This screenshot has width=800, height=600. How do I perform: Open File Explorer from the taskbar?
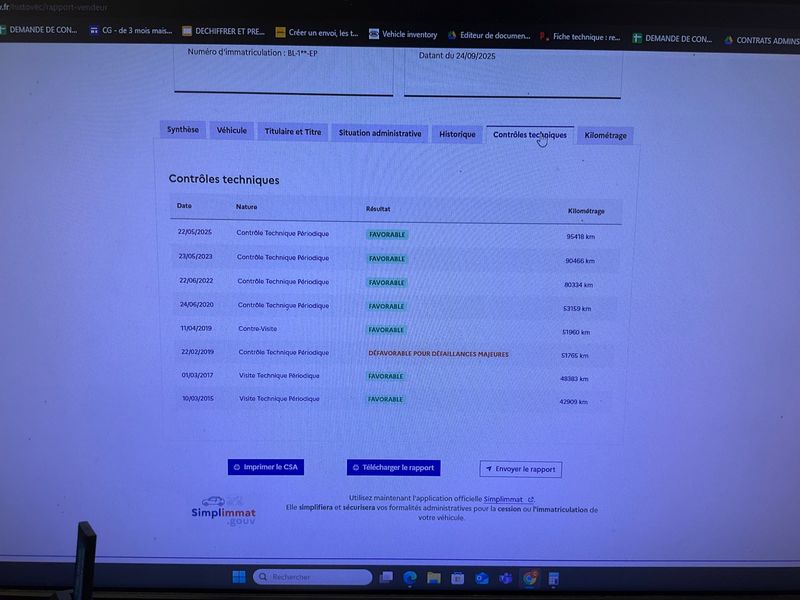coord(434,578)
